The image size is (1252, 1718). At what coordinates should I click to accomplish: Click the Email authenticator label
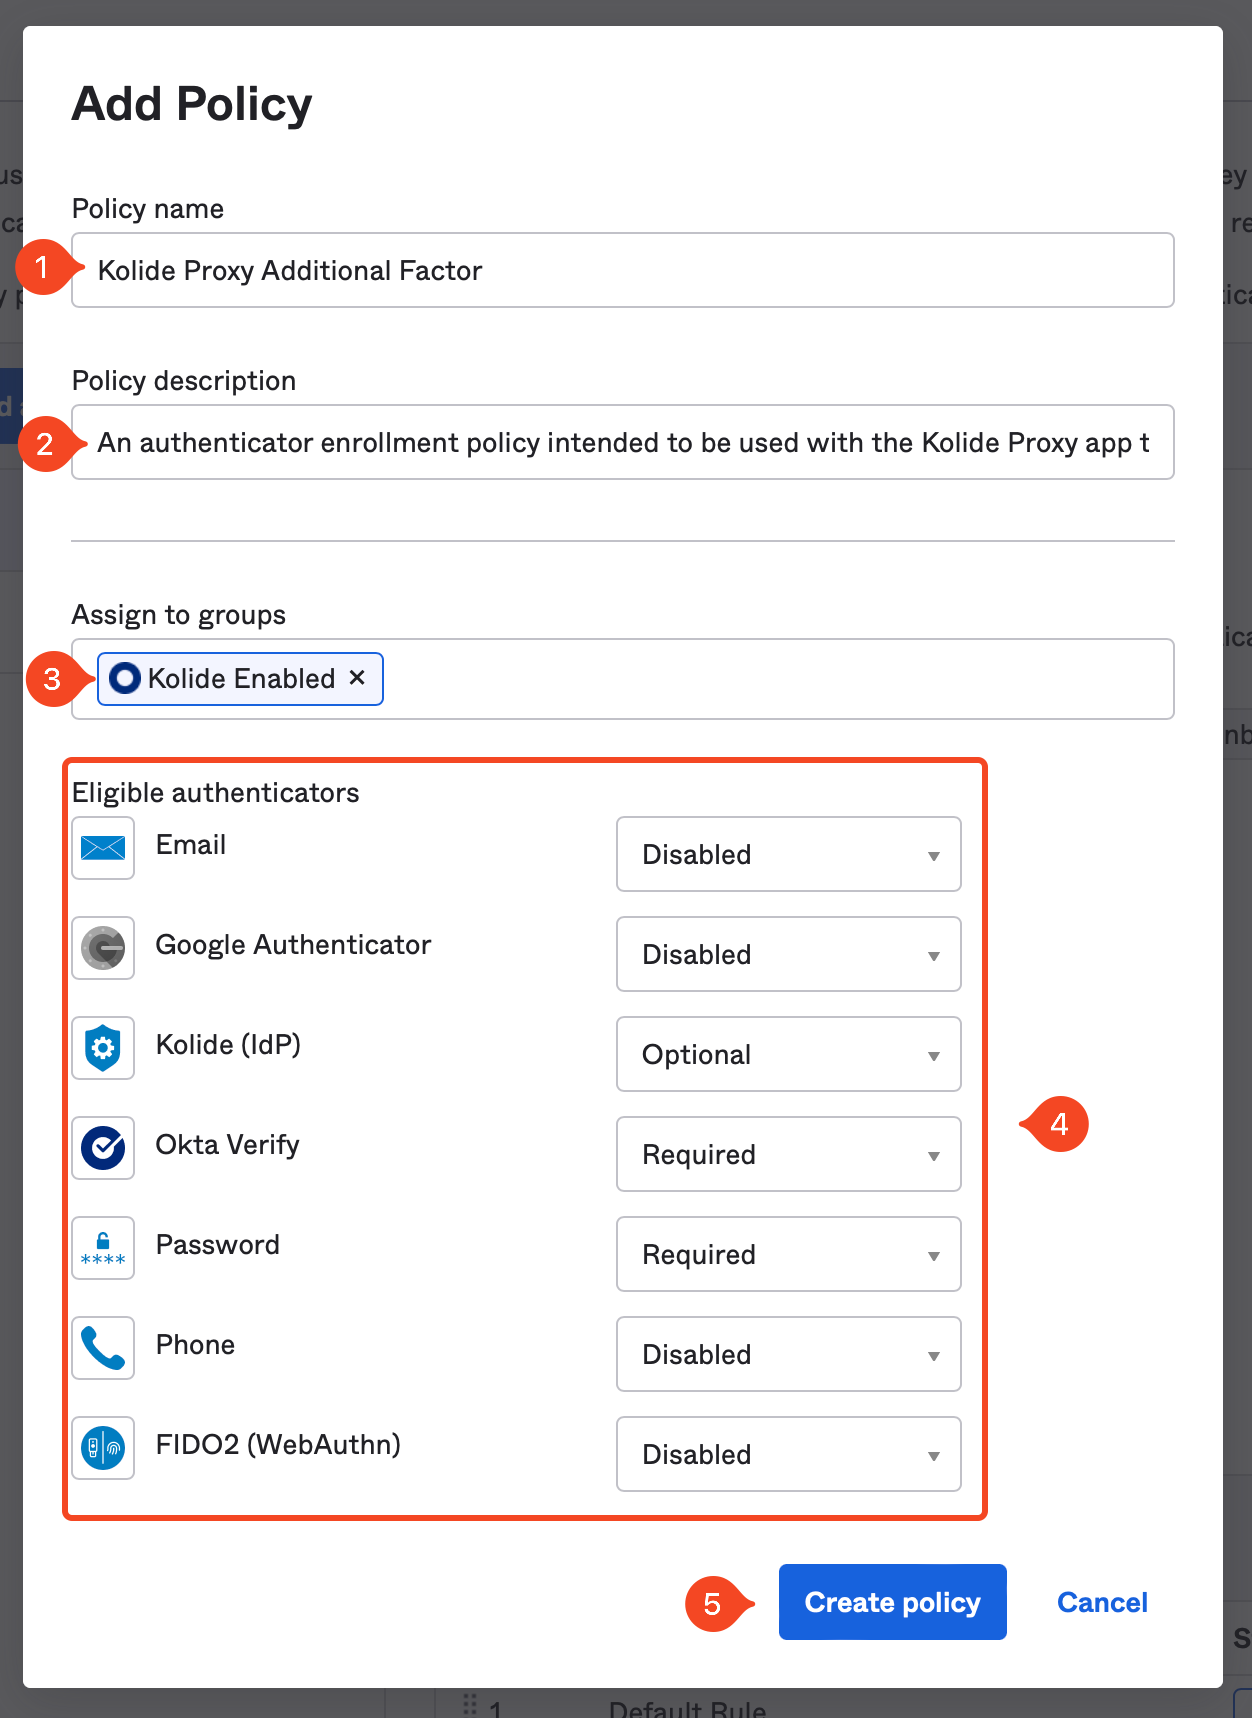point(191,845)
